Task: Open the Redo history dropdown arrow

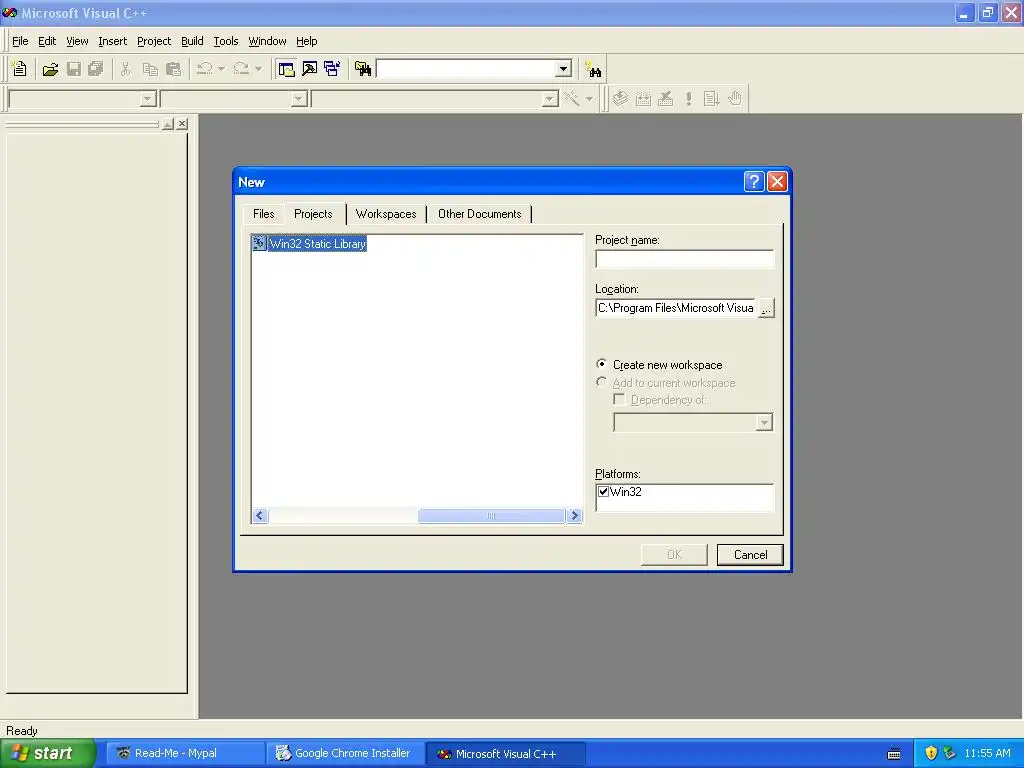Action: coord(259,69)
